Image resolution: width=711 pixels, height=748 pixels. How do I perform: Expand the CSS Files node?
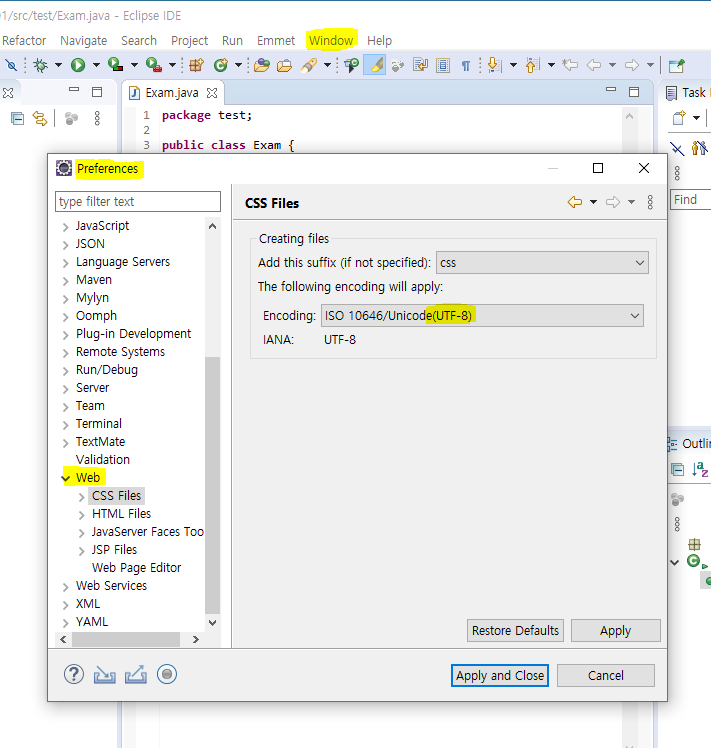[x=82, y=497]
